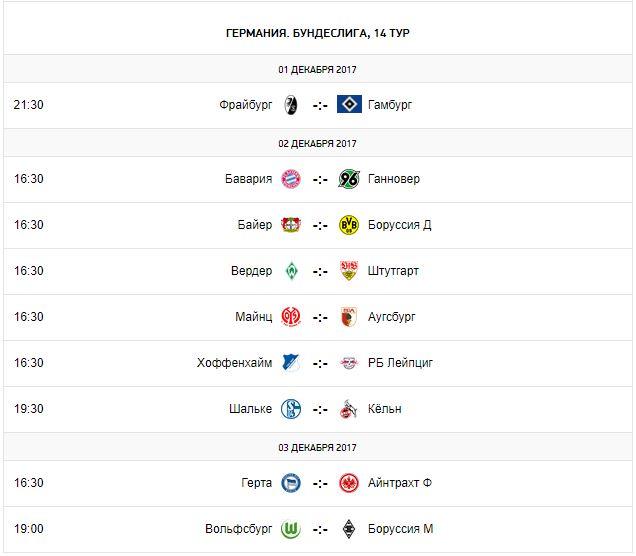The image size is (636, 556).
Task: Click the Шальке vs Кёльн score placeholder
Action: (x=320, y=409)
